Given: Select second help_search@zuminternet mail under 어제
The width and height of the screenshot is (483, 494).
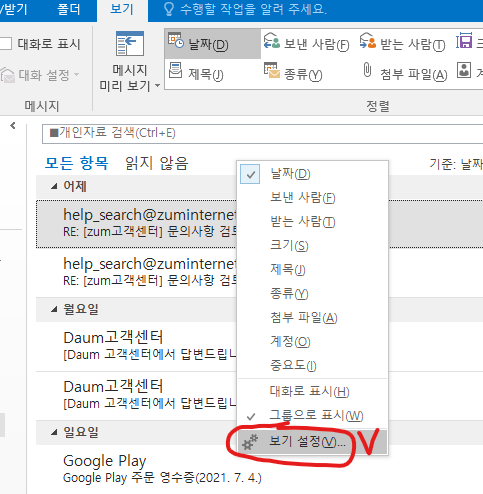Looking at the screenshot, I should point(137,273).
